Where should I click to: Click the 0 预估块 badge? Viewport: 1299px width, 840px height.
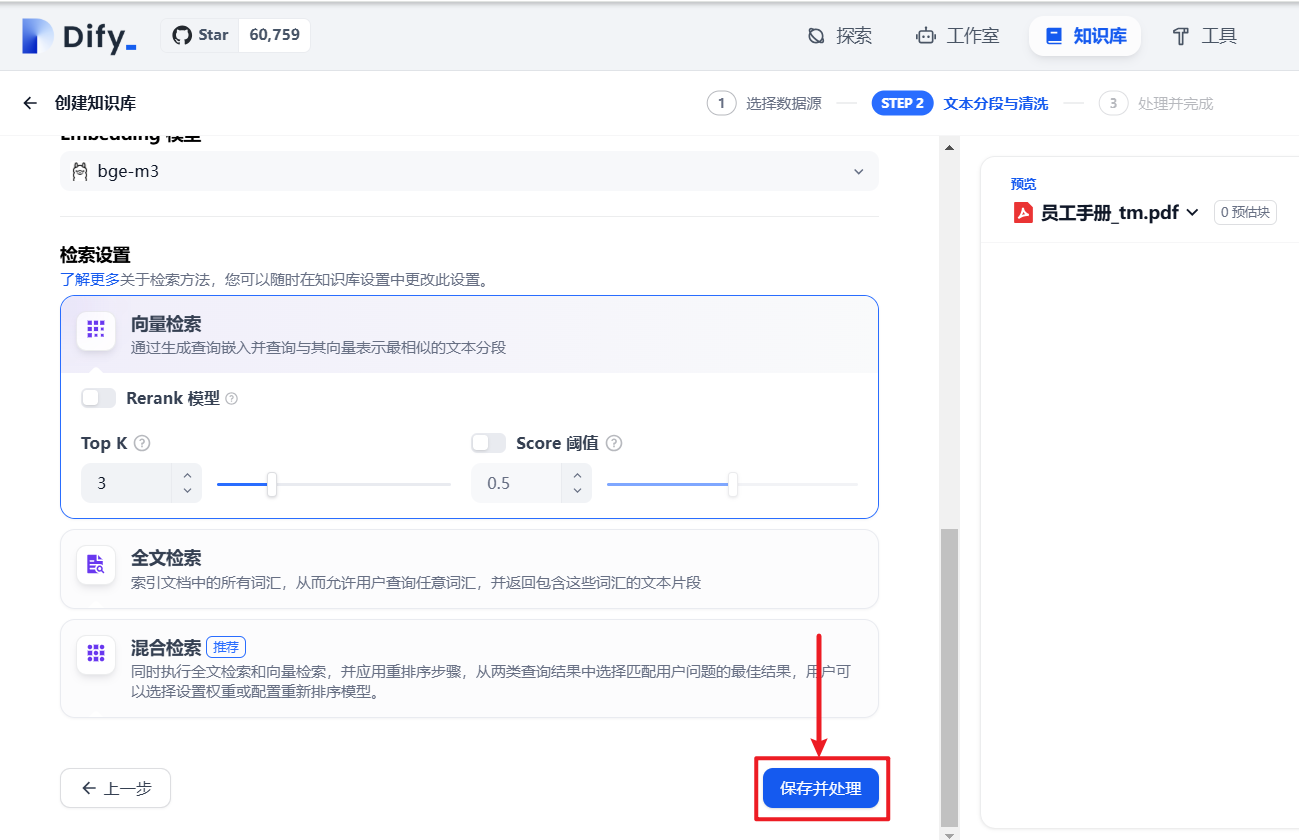(1245, 212)
